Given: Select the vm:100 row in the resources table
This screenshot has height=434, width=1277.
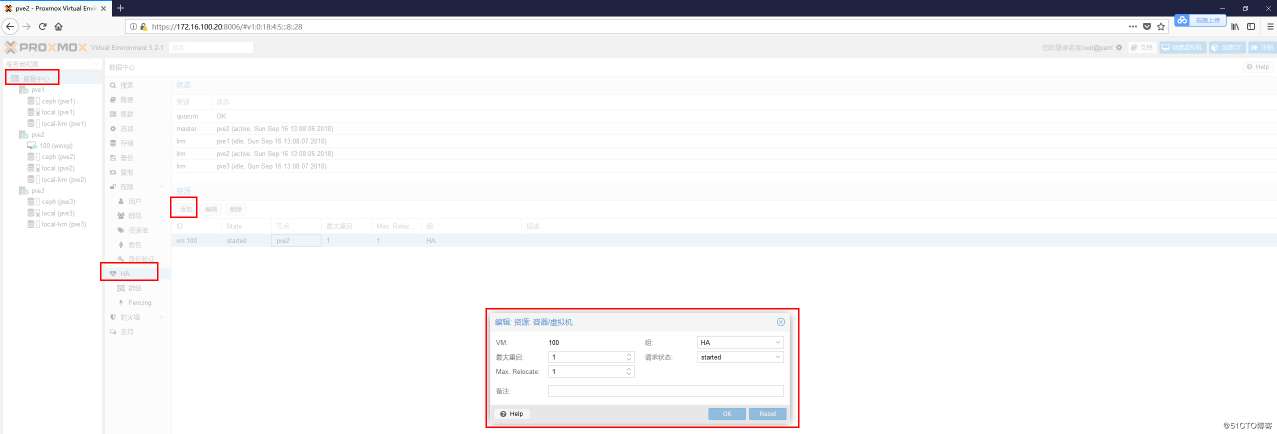Looking at the screenshot, I should point(725,241).
